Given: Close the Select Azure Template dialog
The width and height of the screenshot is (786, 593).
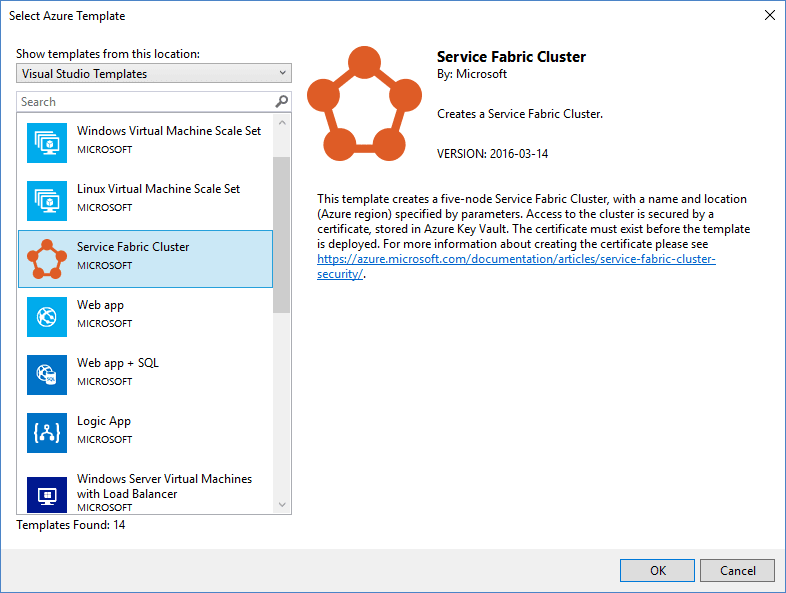Looking at the screenshot, I should (770, 16).
